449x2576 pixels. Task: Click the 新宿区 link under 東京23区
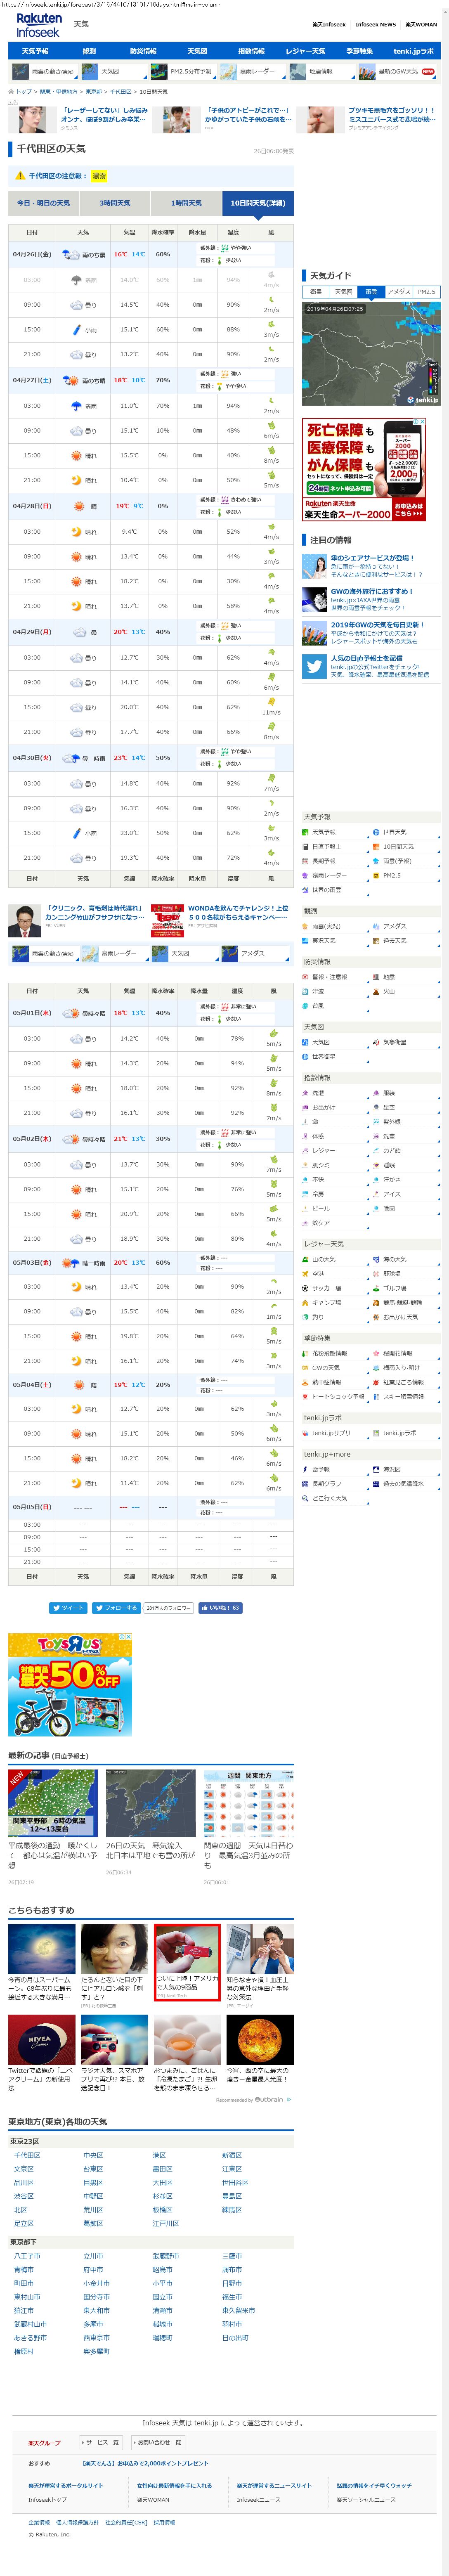point(231,2155)
